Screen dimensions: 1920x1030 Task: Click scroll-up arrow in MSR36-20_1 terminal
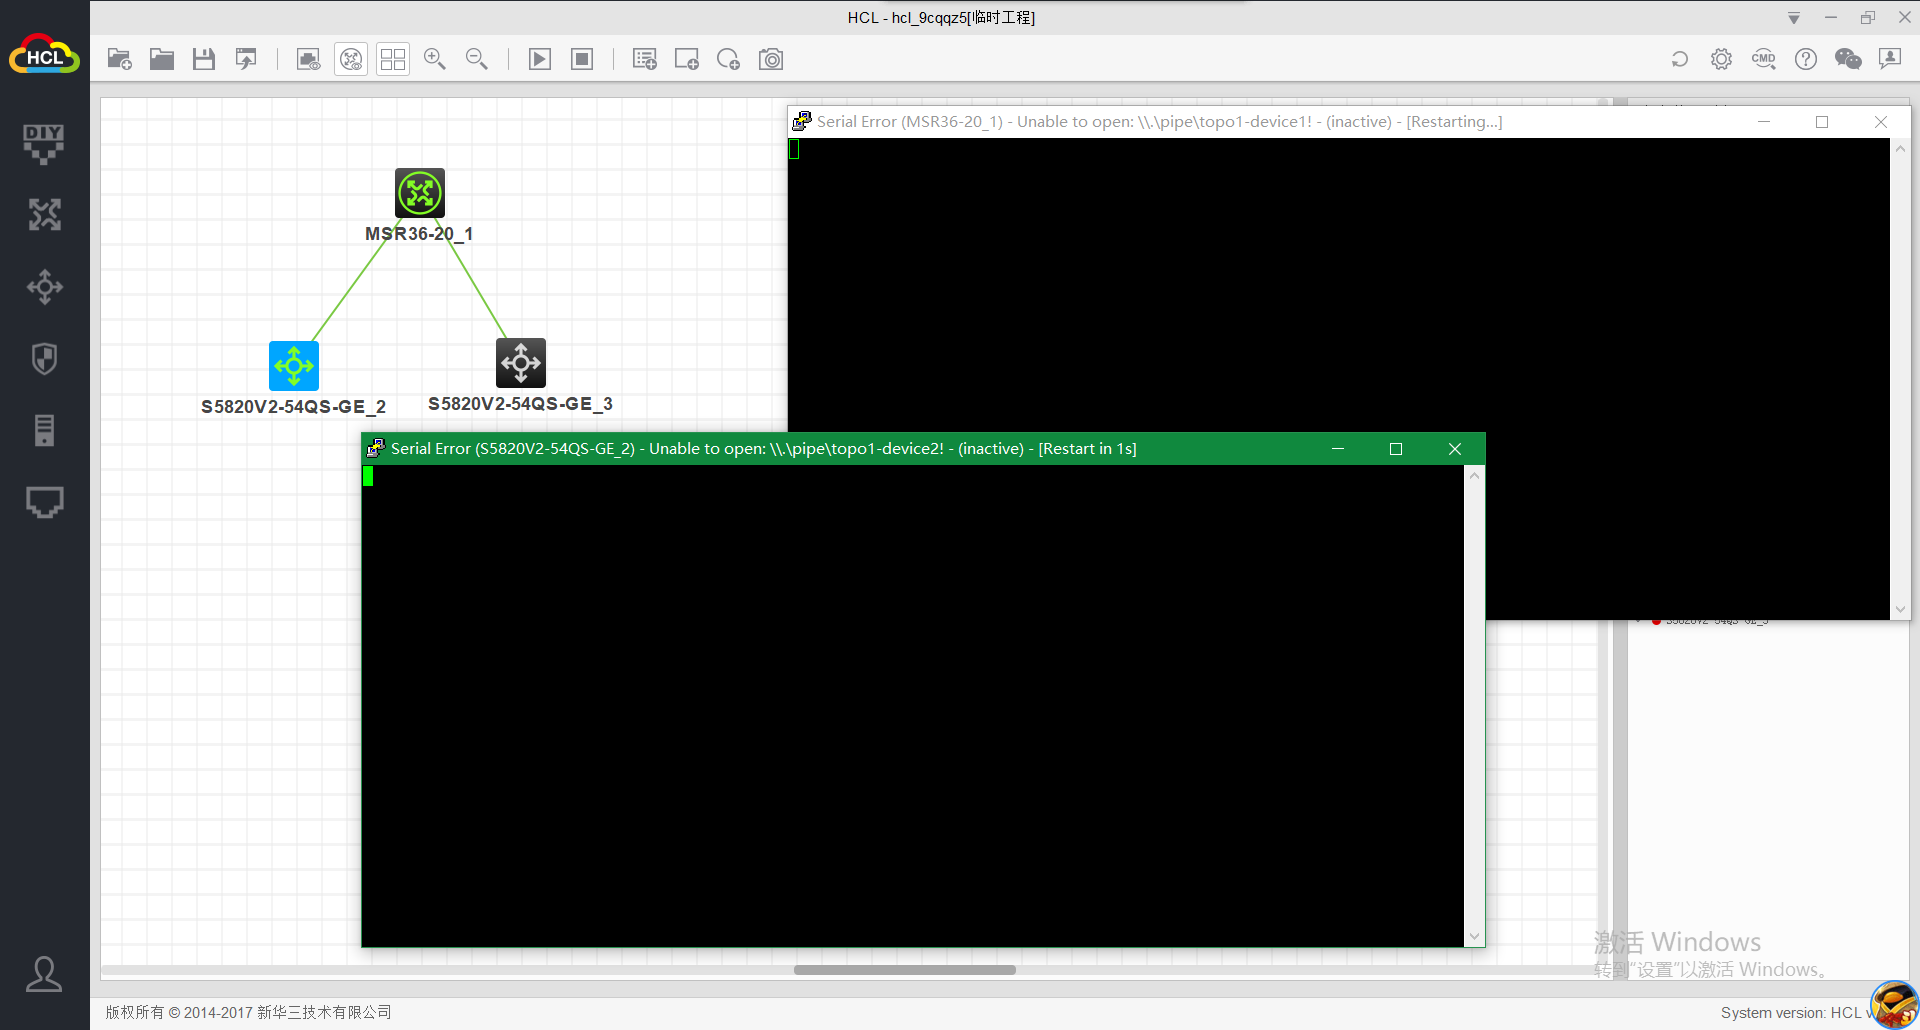pyautogui.click(x=1900, y=149)
